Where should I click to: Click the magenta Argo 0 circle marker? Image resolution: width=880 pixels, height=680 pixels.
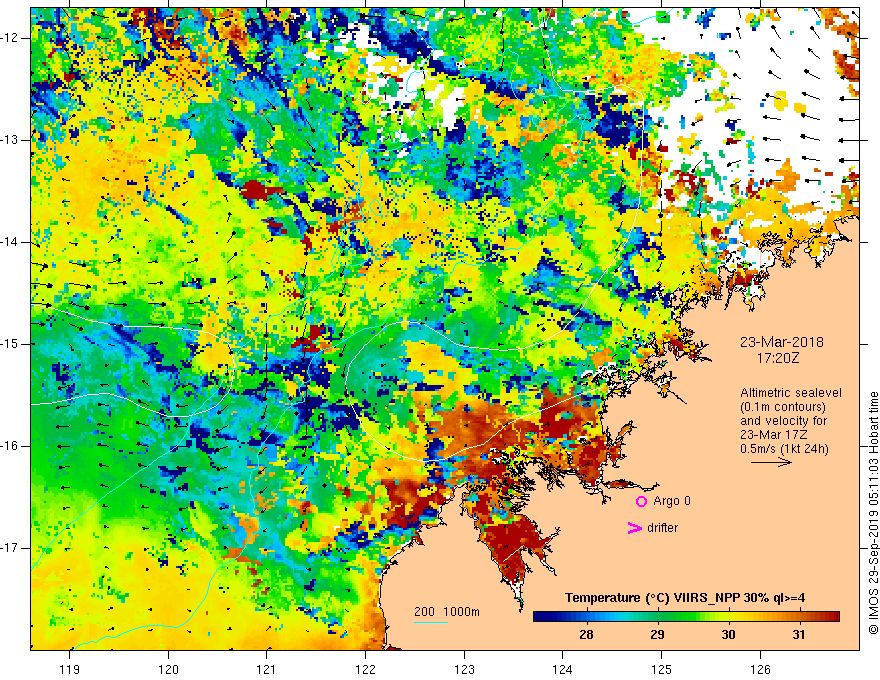[x=641, y=501]
